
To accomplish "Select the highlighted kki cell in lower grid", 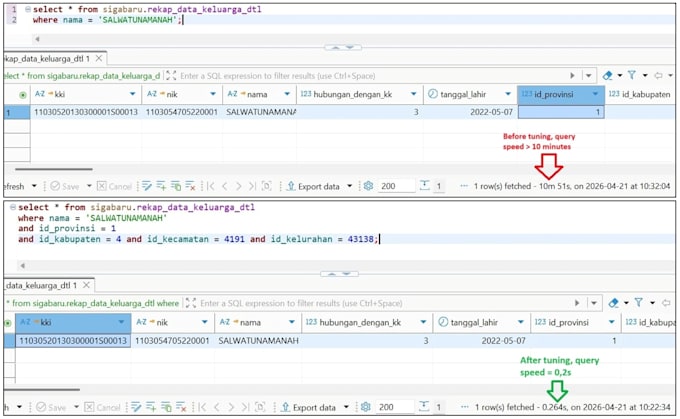I will [73, 340].
